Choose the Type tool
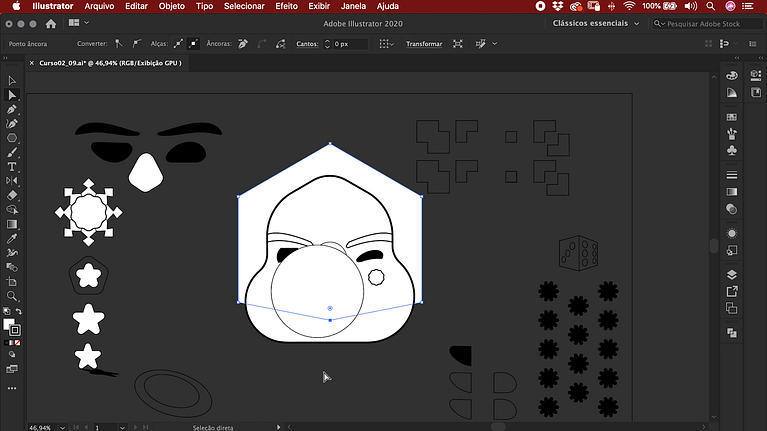The width and height of the screenshot is (767, 431). pyautogui.click(x=12, y=167)
